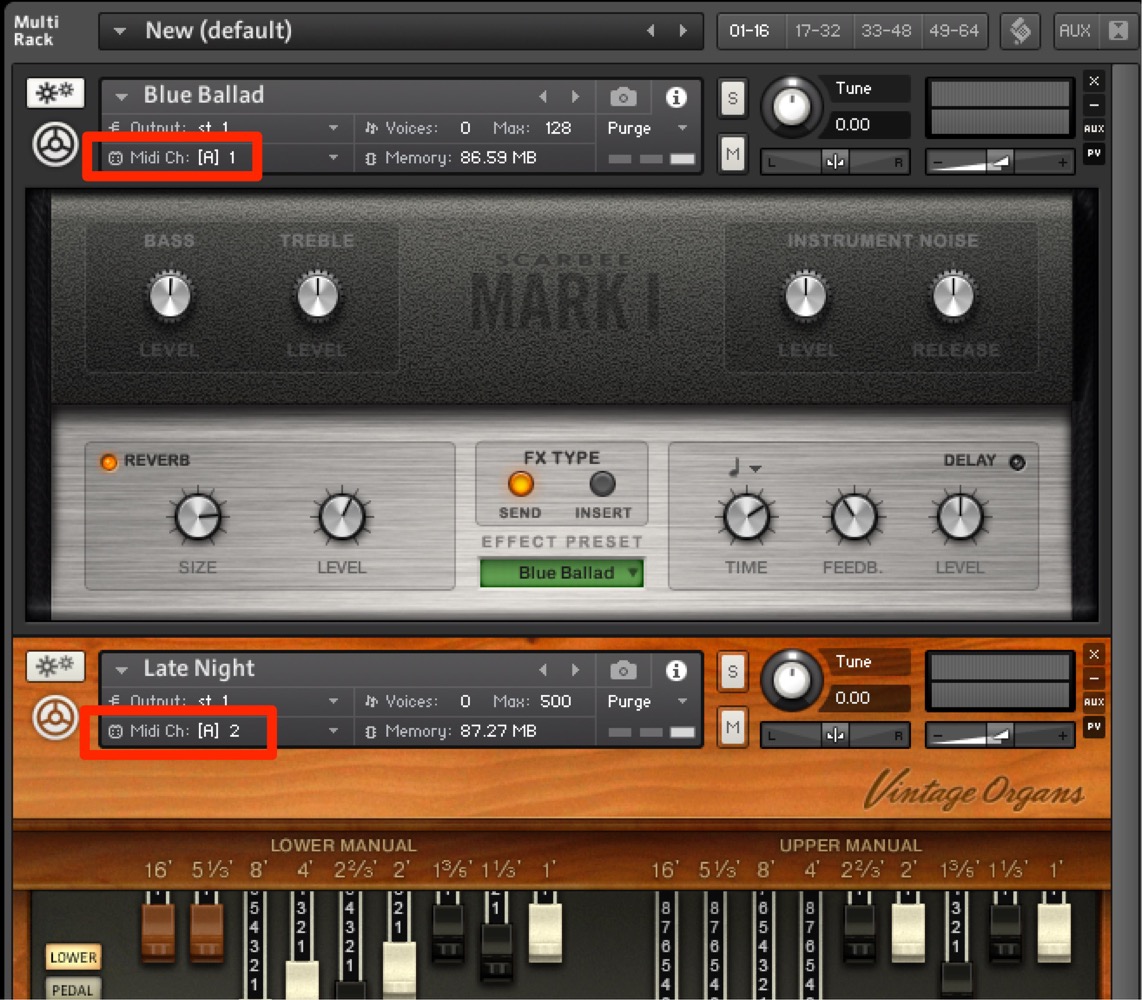The image size is (1142, 1000).
Task: Click the Kontakt S logo beside Late Night
Action: 55,717
